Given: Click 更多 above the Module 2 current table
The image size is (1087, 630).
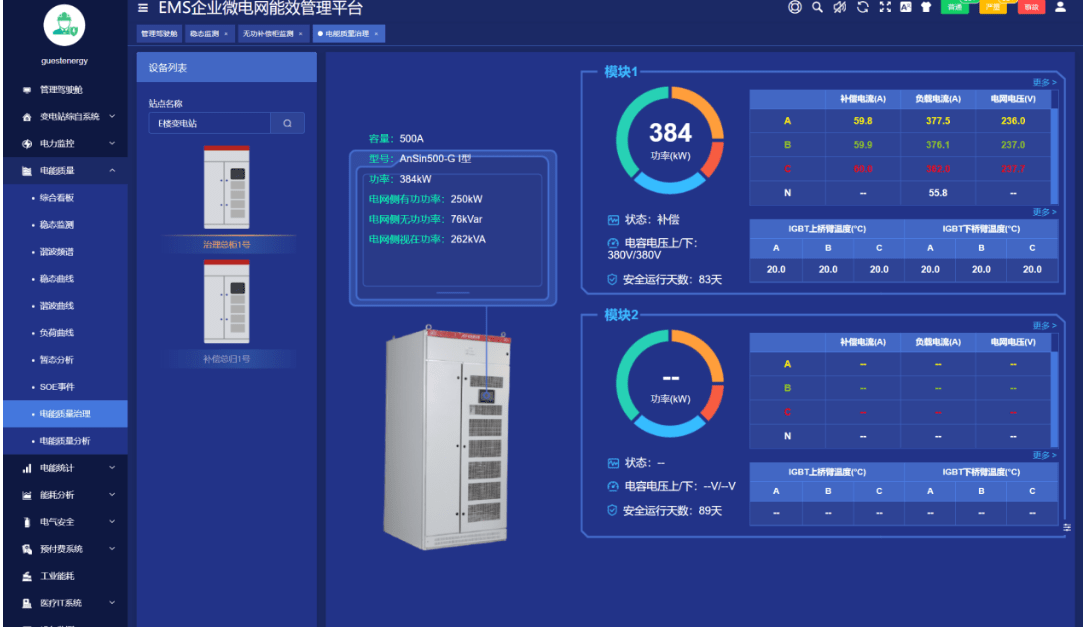Looking at the screenshot, I should click(x=1044, y=326).
